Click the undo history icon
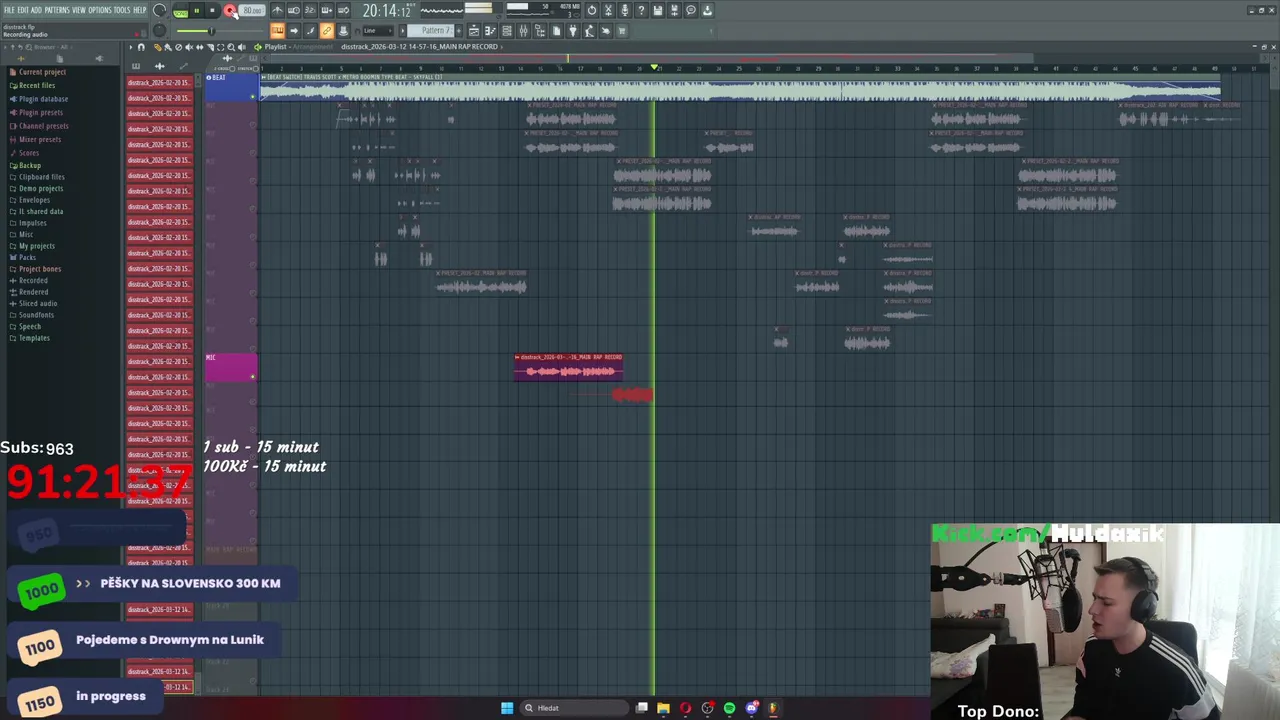Viewport: 1280px width, 720px height. point(591,10)
